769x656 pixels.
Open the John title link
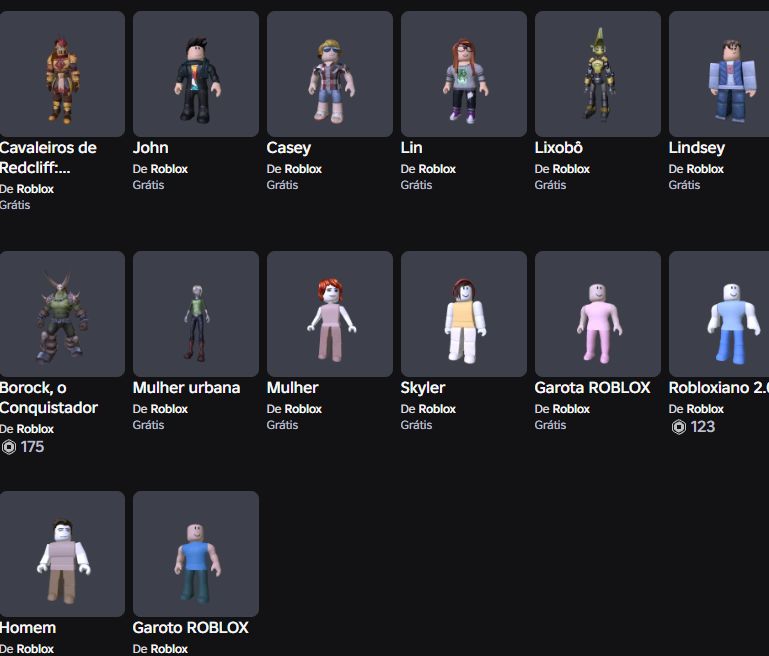coord(151,148)
